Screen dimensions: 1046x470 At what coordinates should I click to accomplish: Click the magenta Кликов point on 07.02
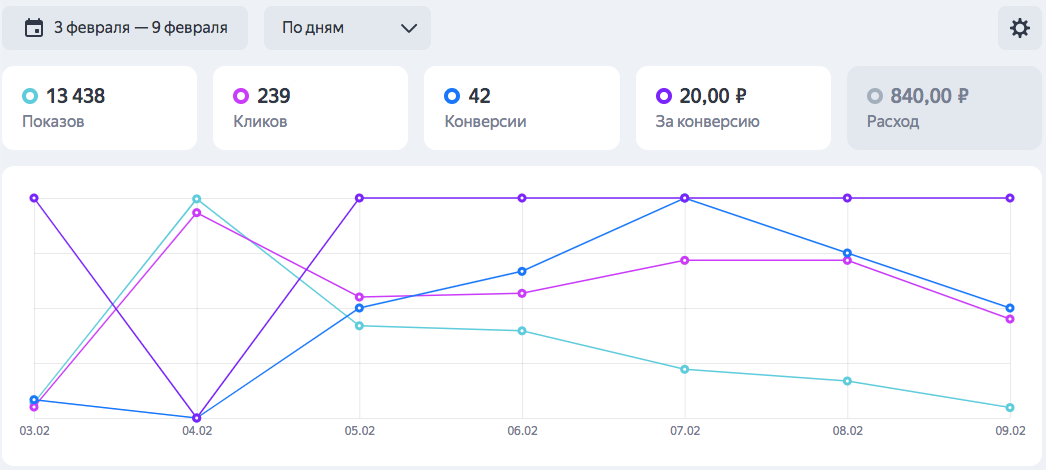[x=684, y=260]
